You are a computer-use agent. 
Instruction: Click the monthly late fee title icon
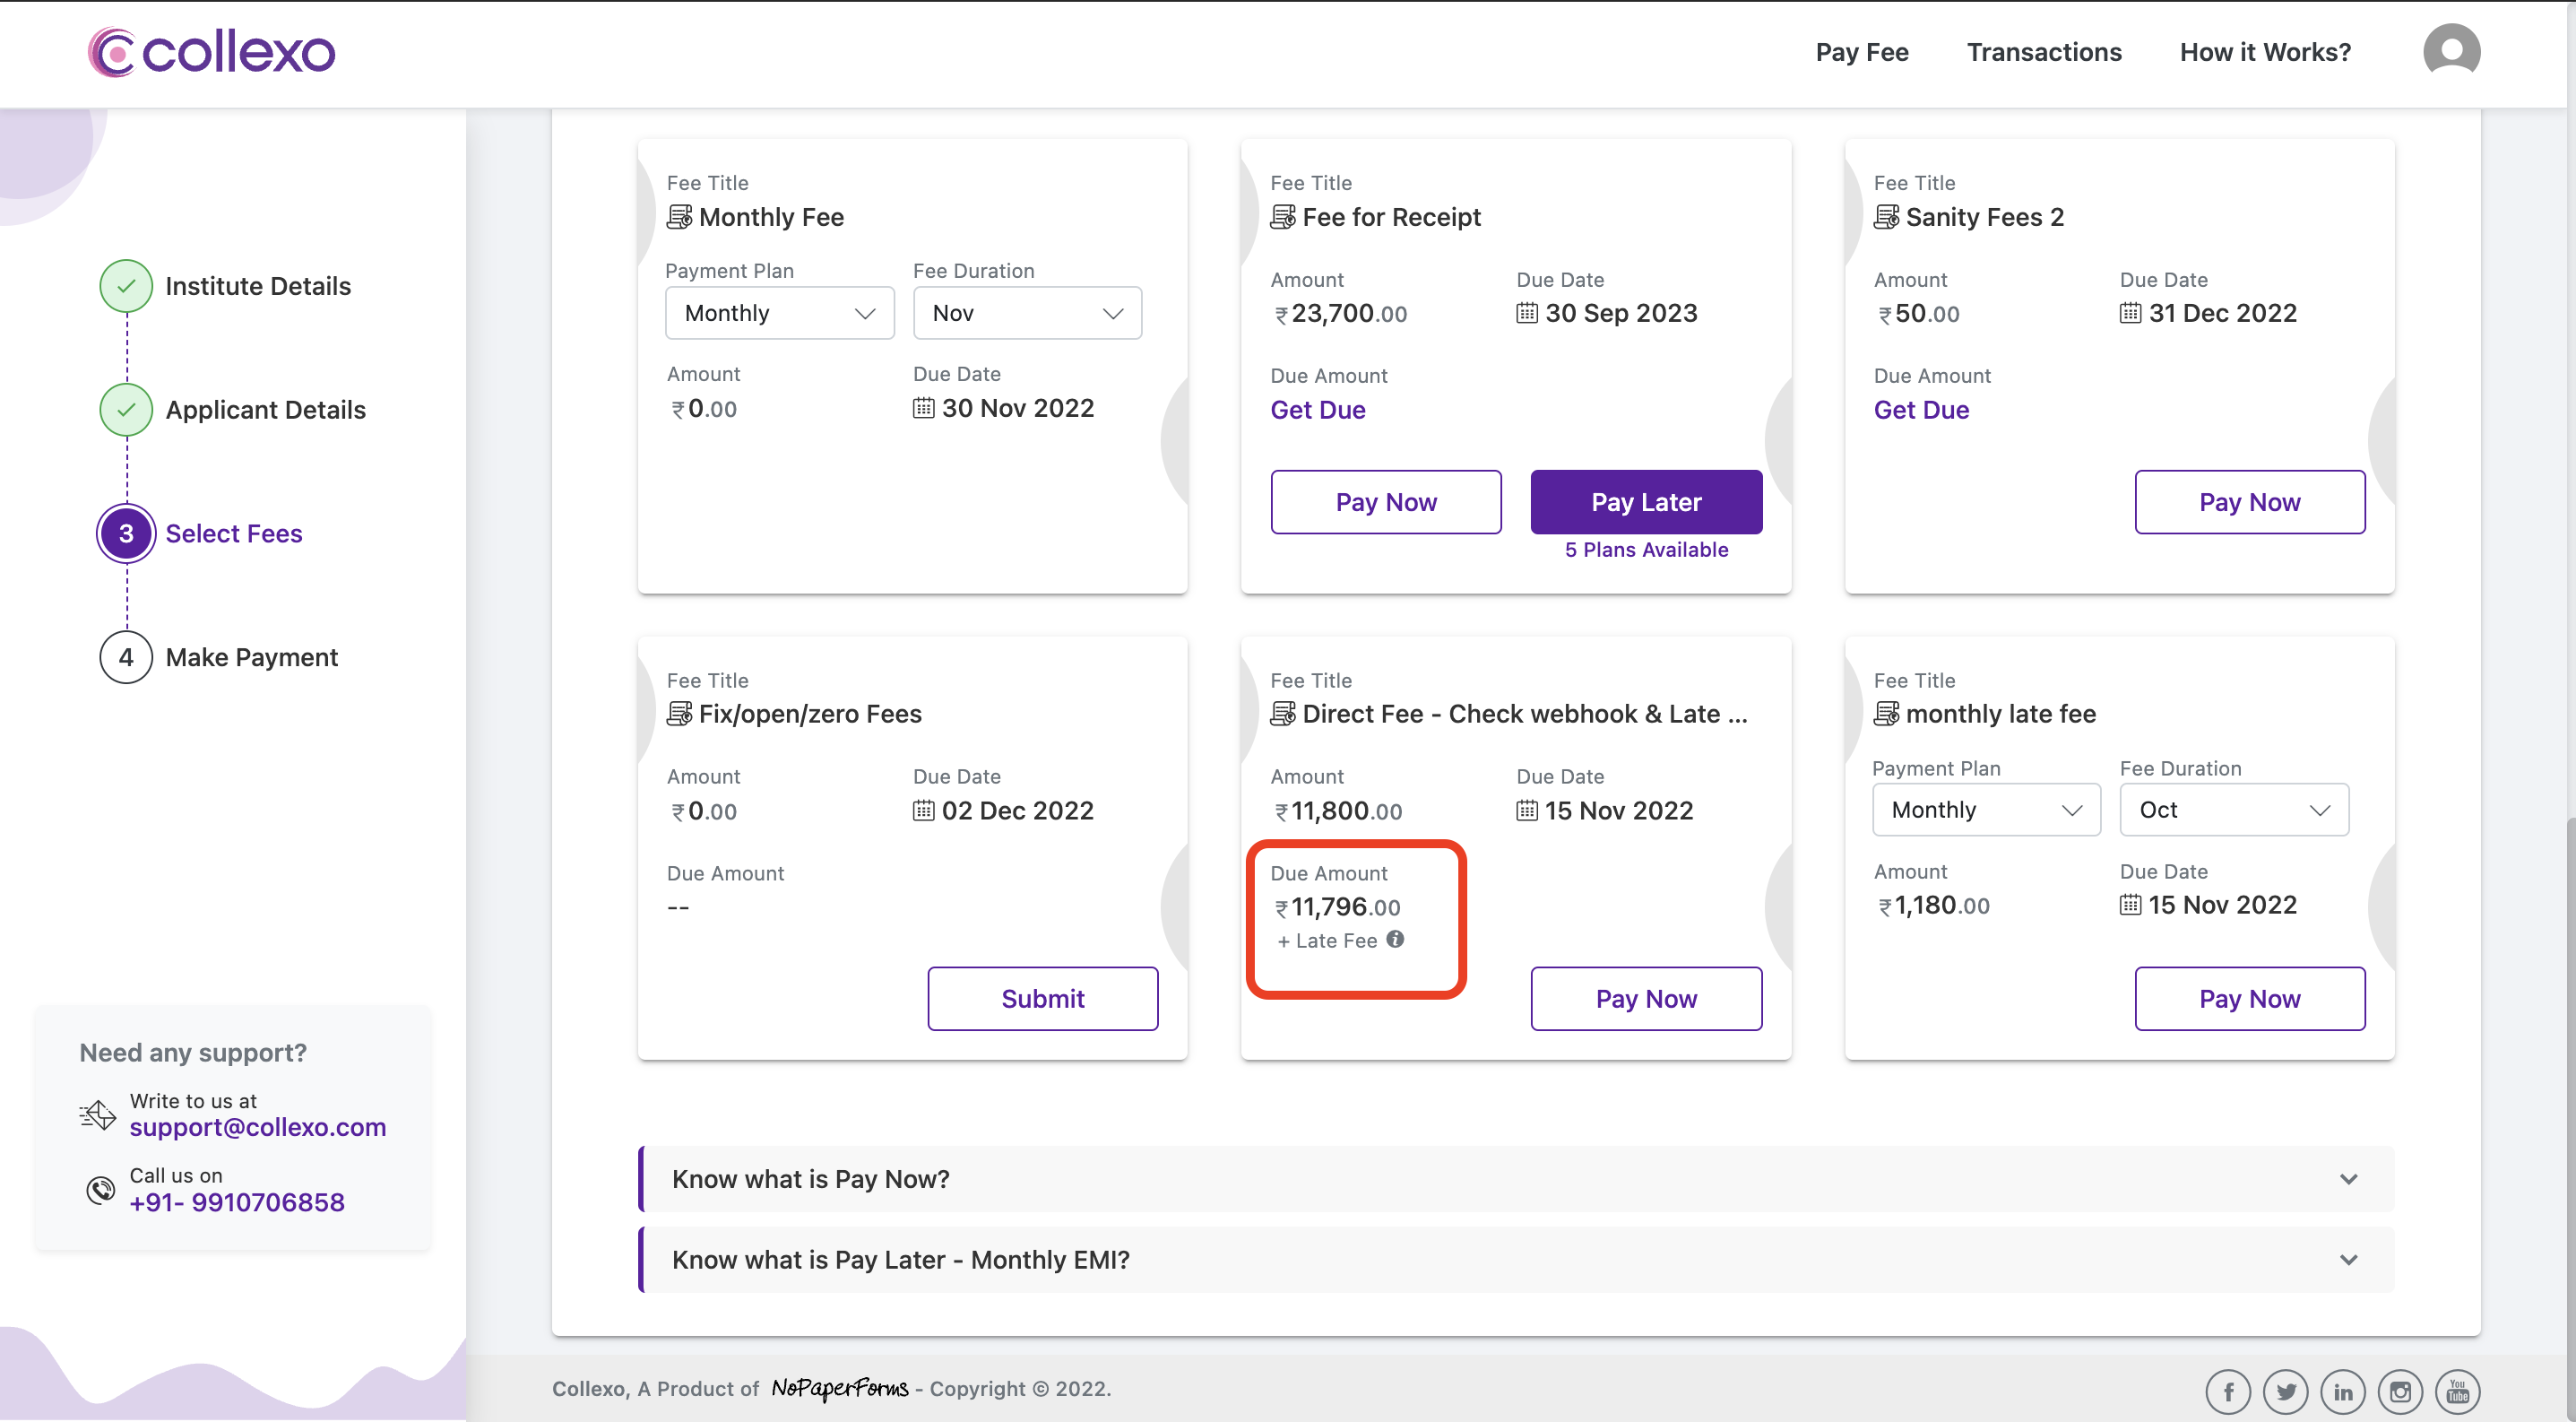(1887, 714)
